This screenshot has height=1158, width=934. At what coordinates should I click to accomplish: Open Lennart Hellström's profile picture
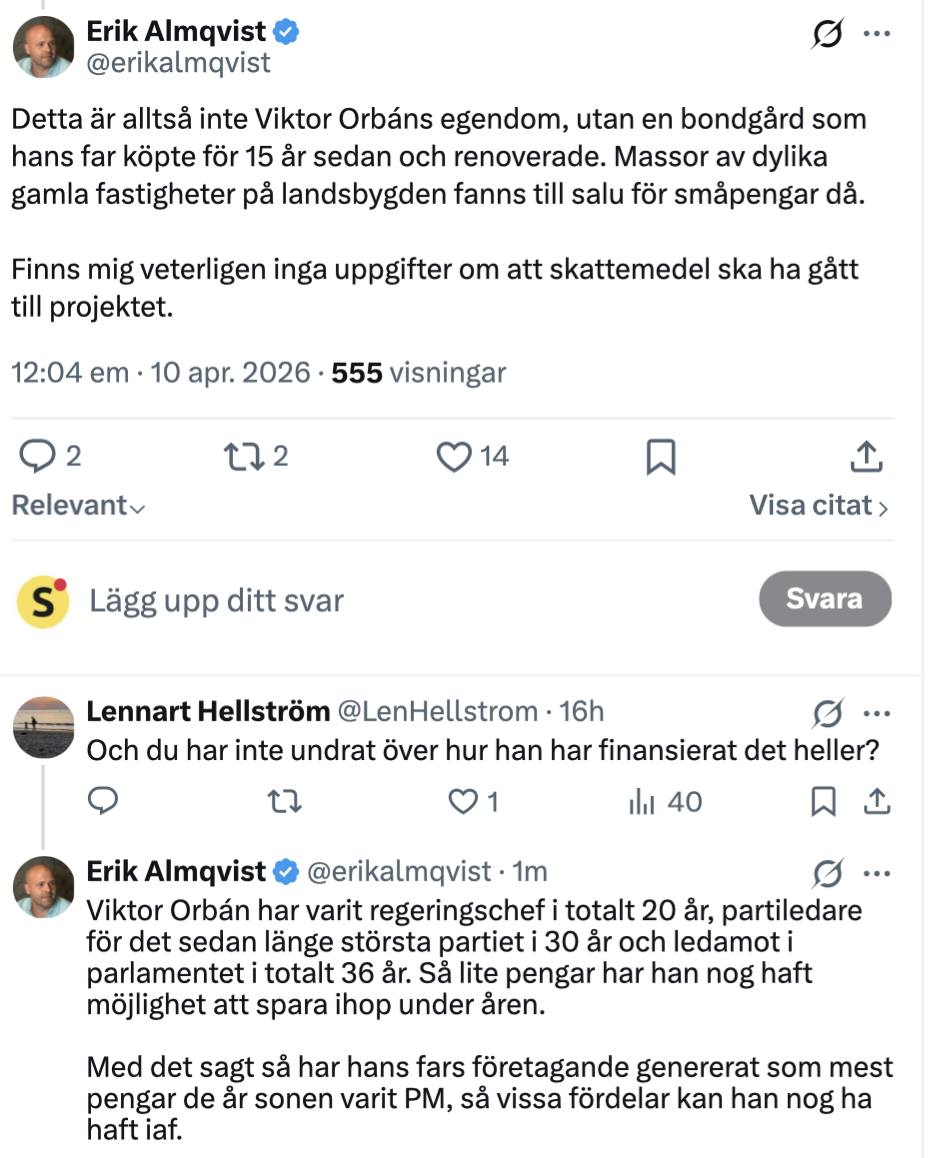pos(44,727)
